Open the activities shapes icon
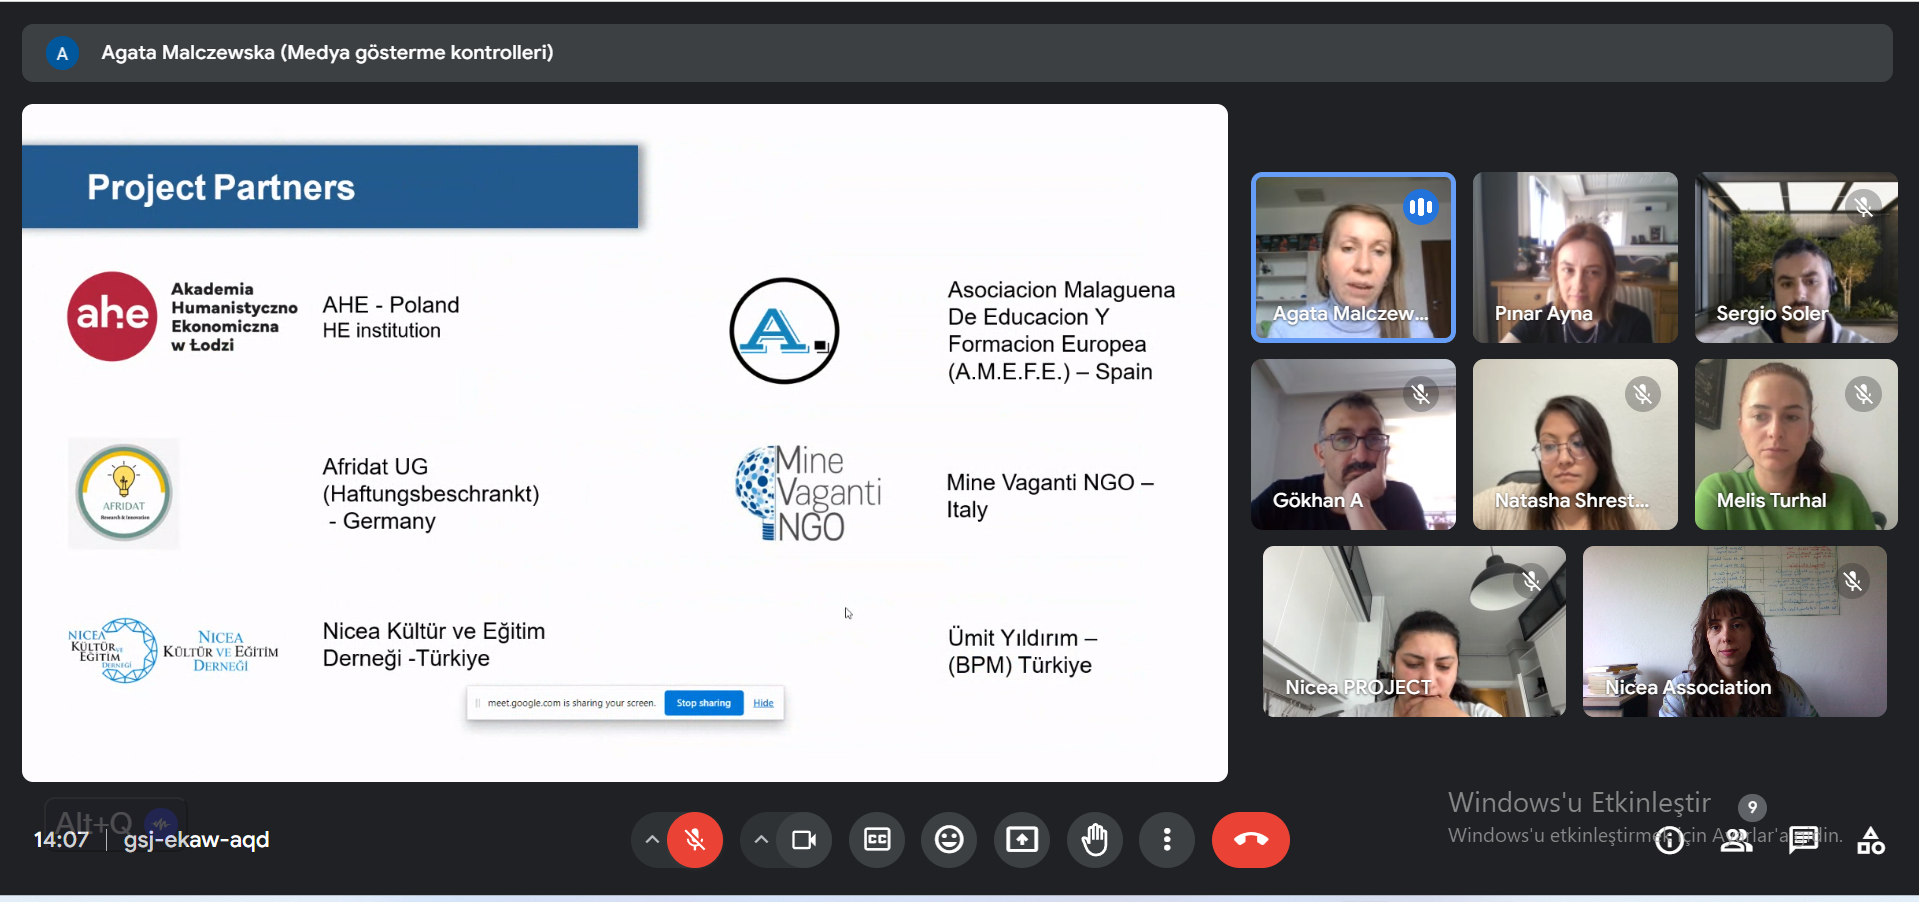 (1871, 841)
